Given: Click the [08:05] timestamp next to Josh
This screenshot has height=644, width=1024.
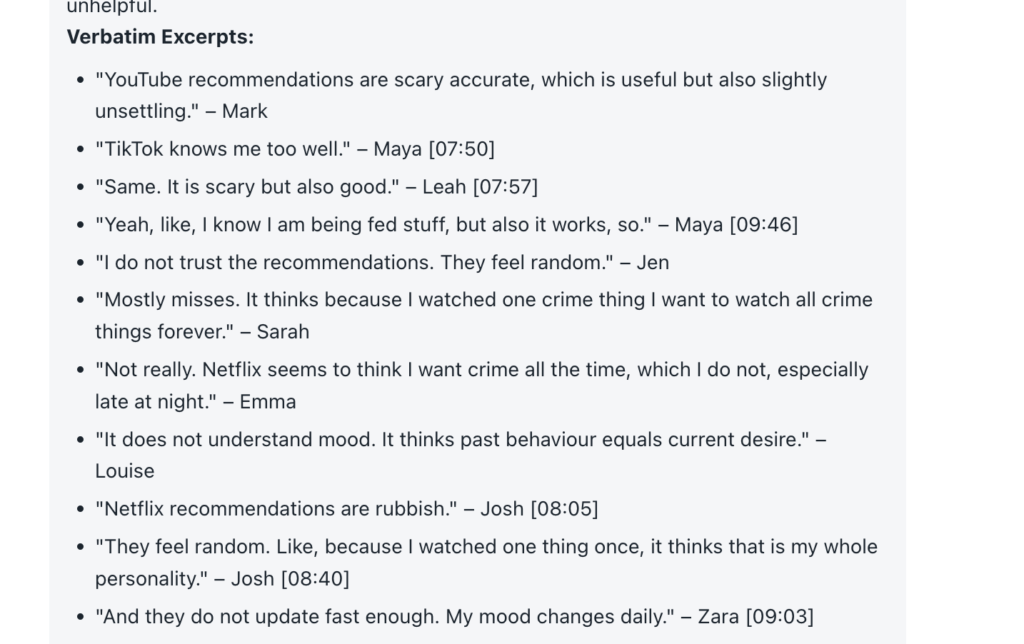Looking at the screenshot, I should 565,509.
